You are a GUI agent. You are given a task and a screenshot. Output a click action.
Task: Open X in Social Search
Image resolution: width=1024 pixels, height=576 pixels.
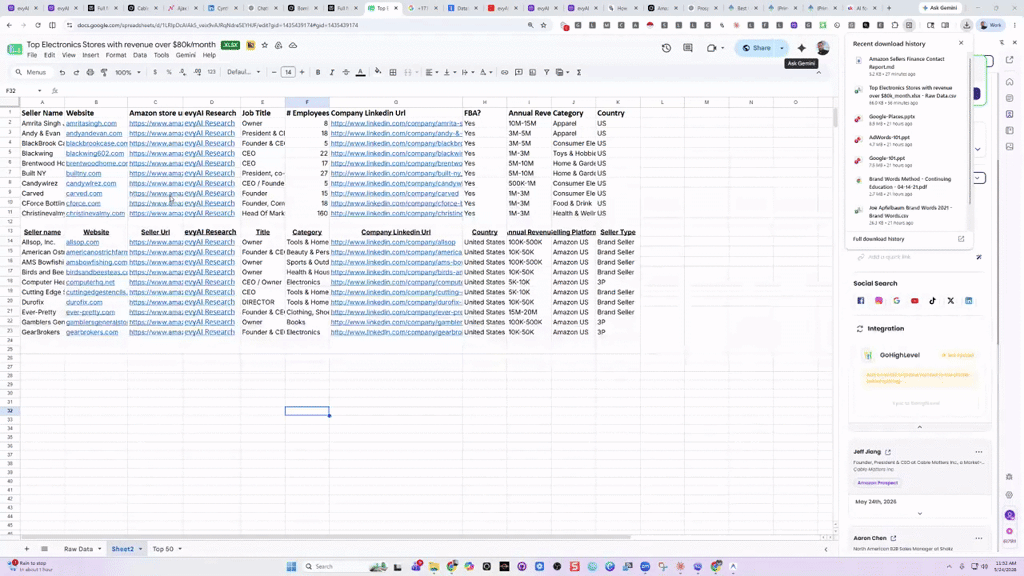(x=951, y=301)
